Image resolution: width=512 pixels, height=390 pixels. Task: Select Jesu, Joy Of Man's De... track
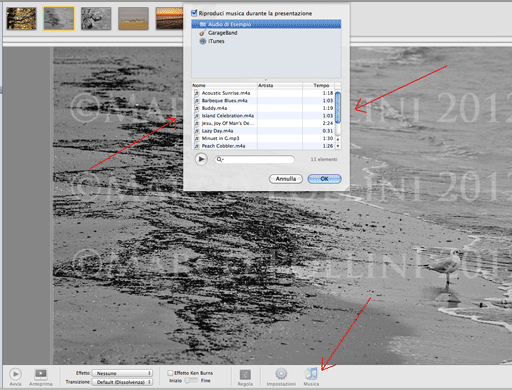pyautogui.click(x=263, y=123)
